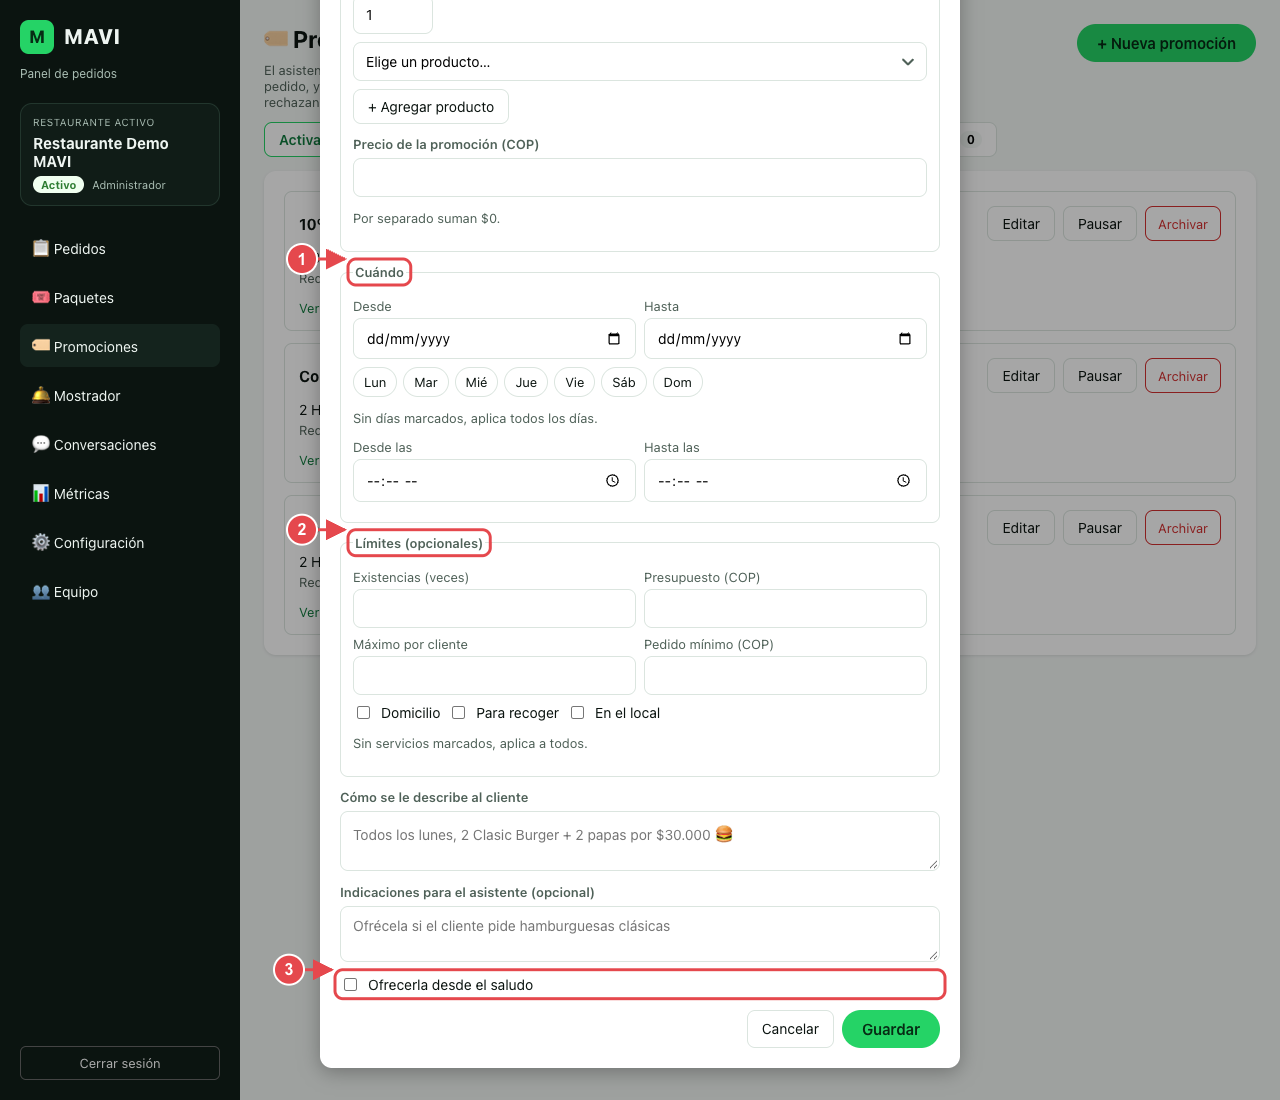This screenshot has height=1100, width=1280.
Task: Click the MAVI logo icon
Action: [37, 37]
